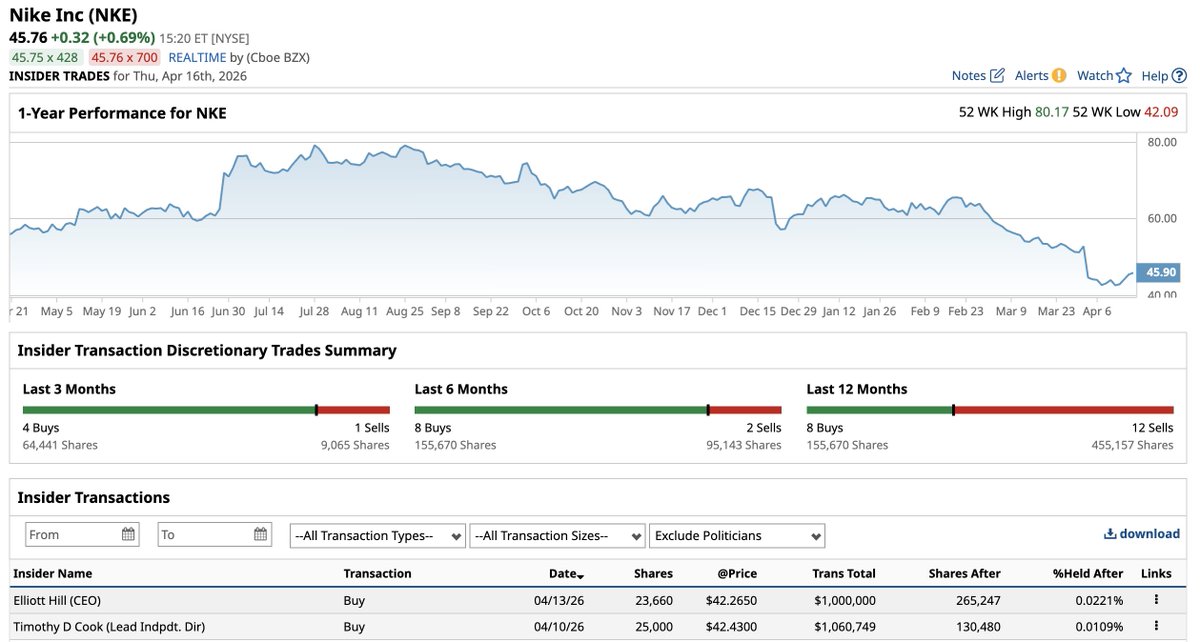Click the Nike Inc (NKE) title
This screenshot has height=642, width=1200.
(x=74, y=15)
